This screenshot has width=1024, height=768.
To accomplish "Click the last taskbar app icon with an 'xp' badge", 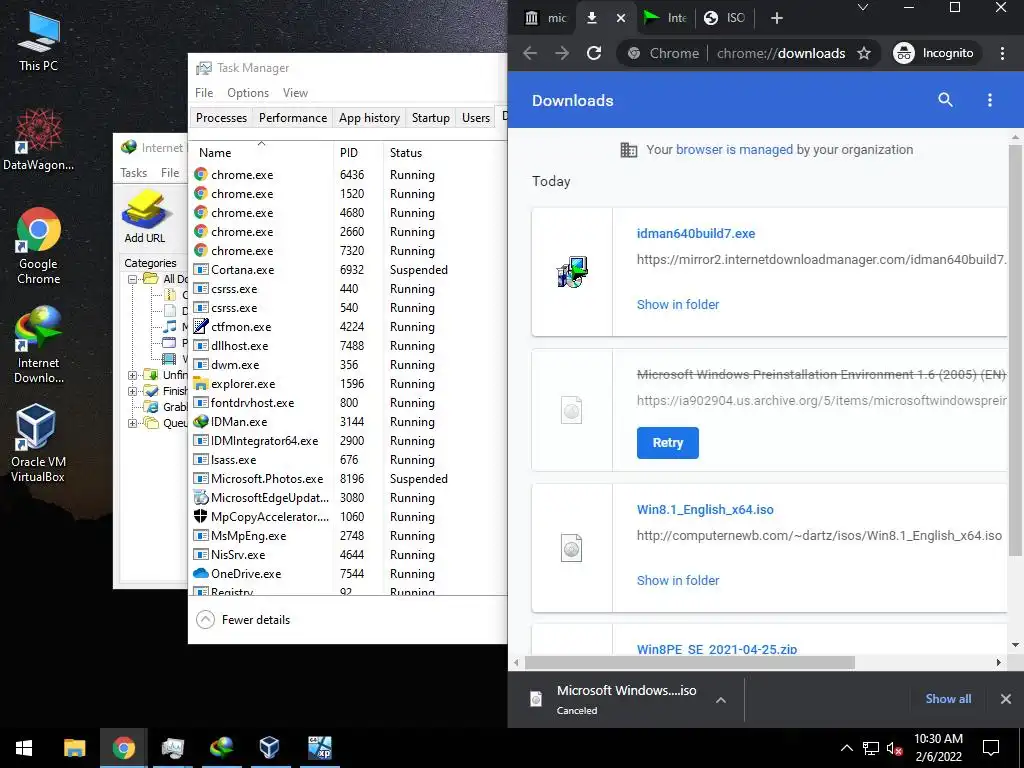I will point(319,748).
